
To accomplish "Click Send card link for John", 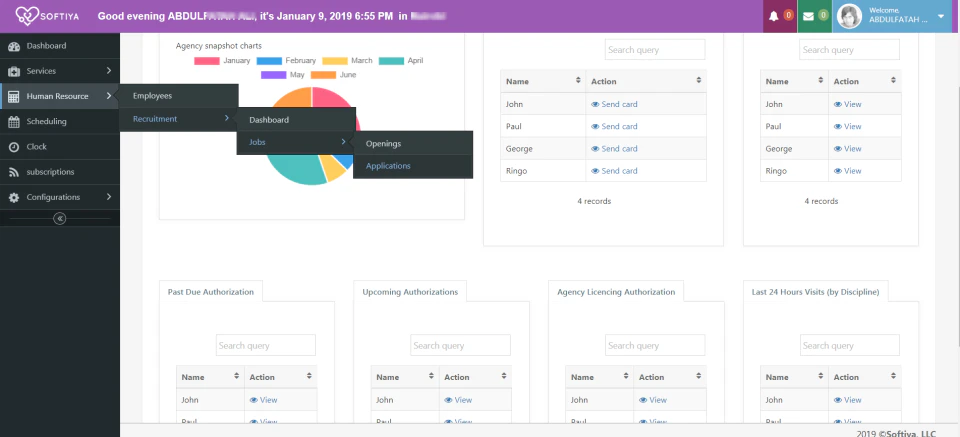I will coord(614,104).
